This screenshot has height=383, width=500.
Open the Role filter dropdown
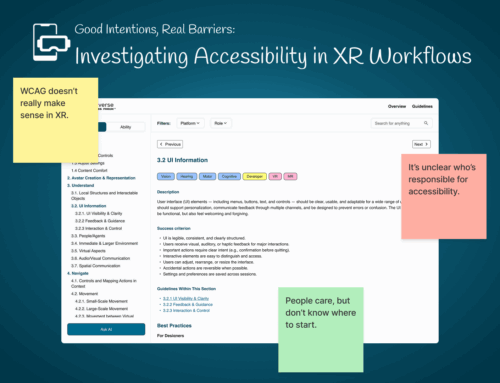tap(220, 123)
